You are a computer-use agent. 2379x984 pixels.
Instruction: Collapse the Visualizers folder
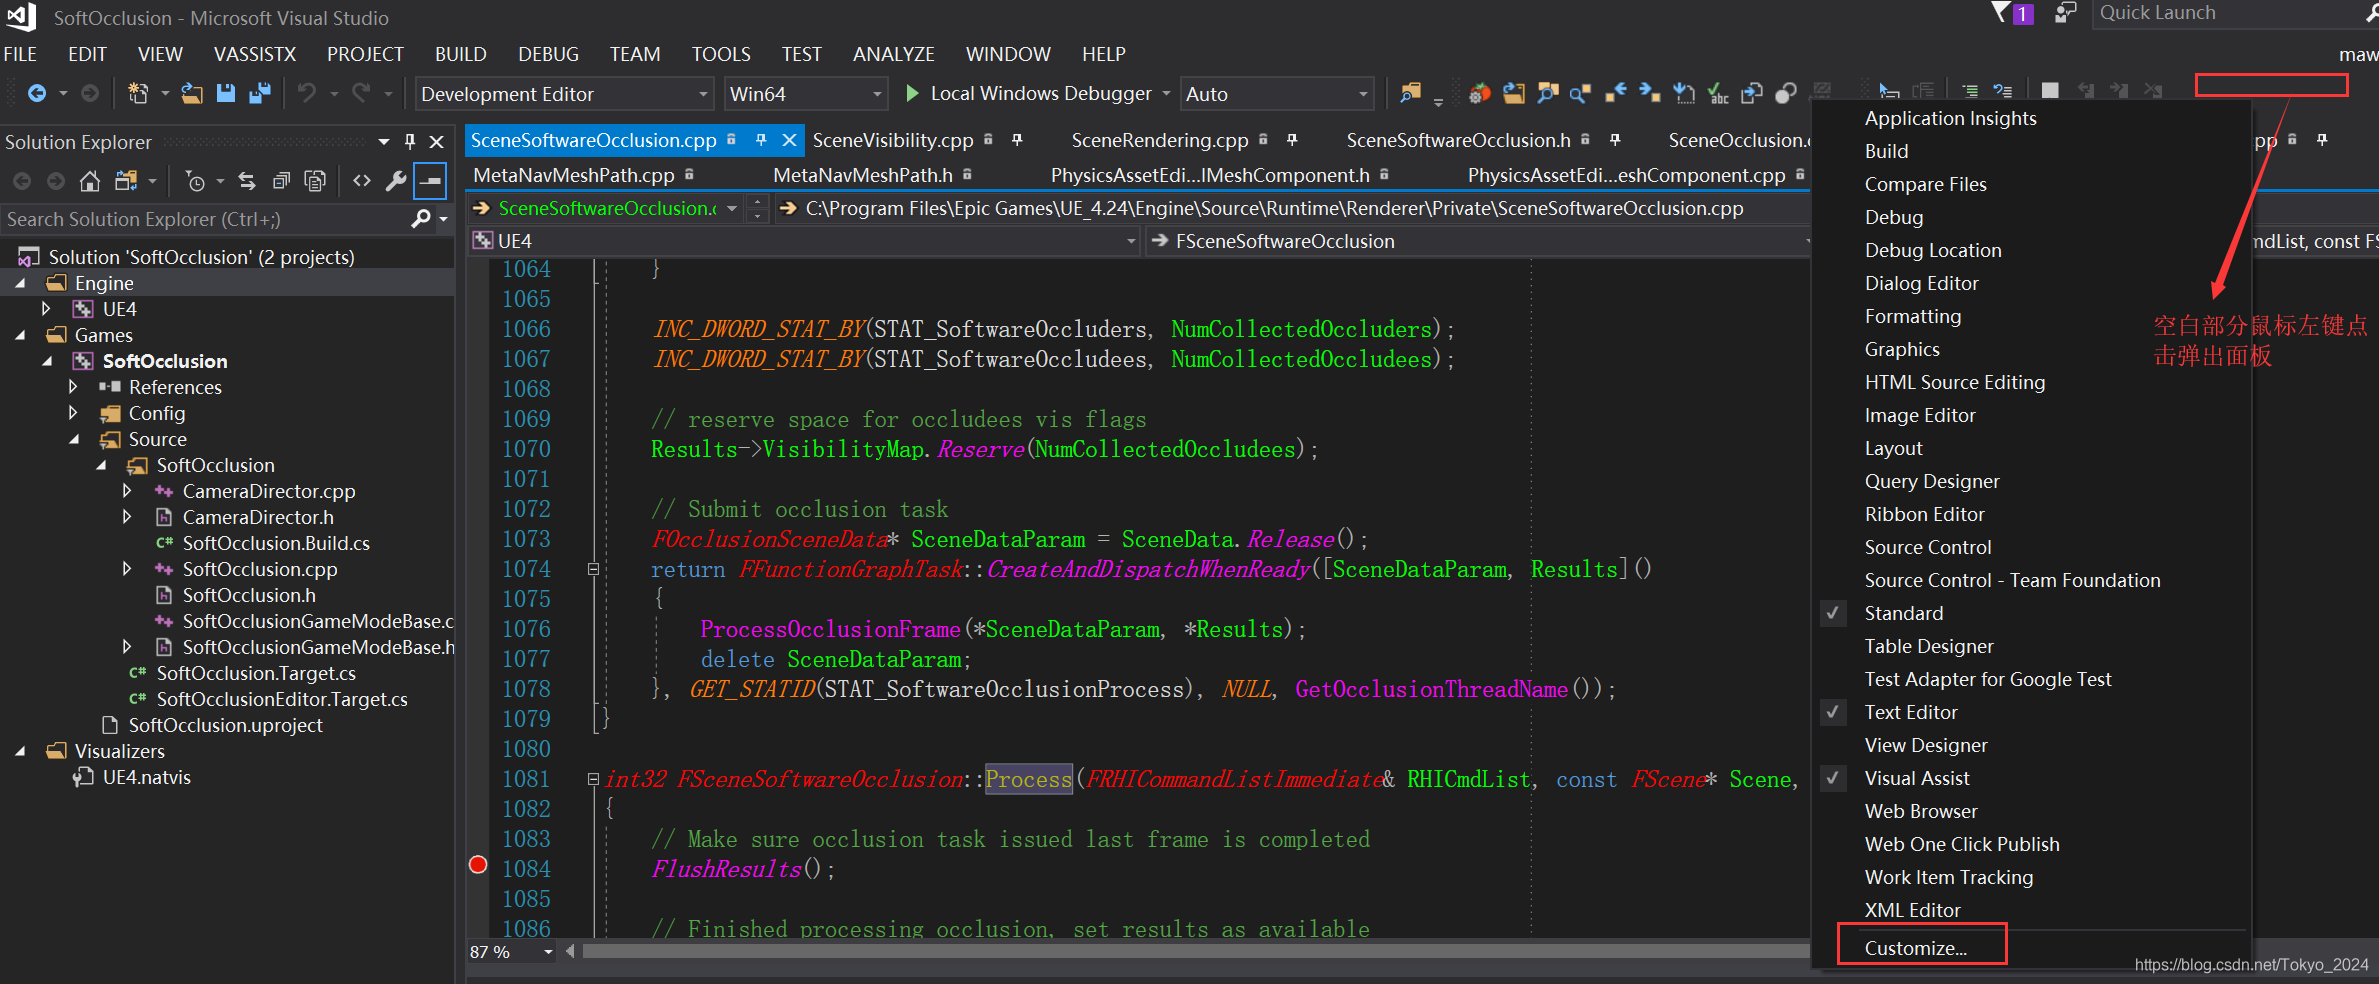[x=20, y=751]
